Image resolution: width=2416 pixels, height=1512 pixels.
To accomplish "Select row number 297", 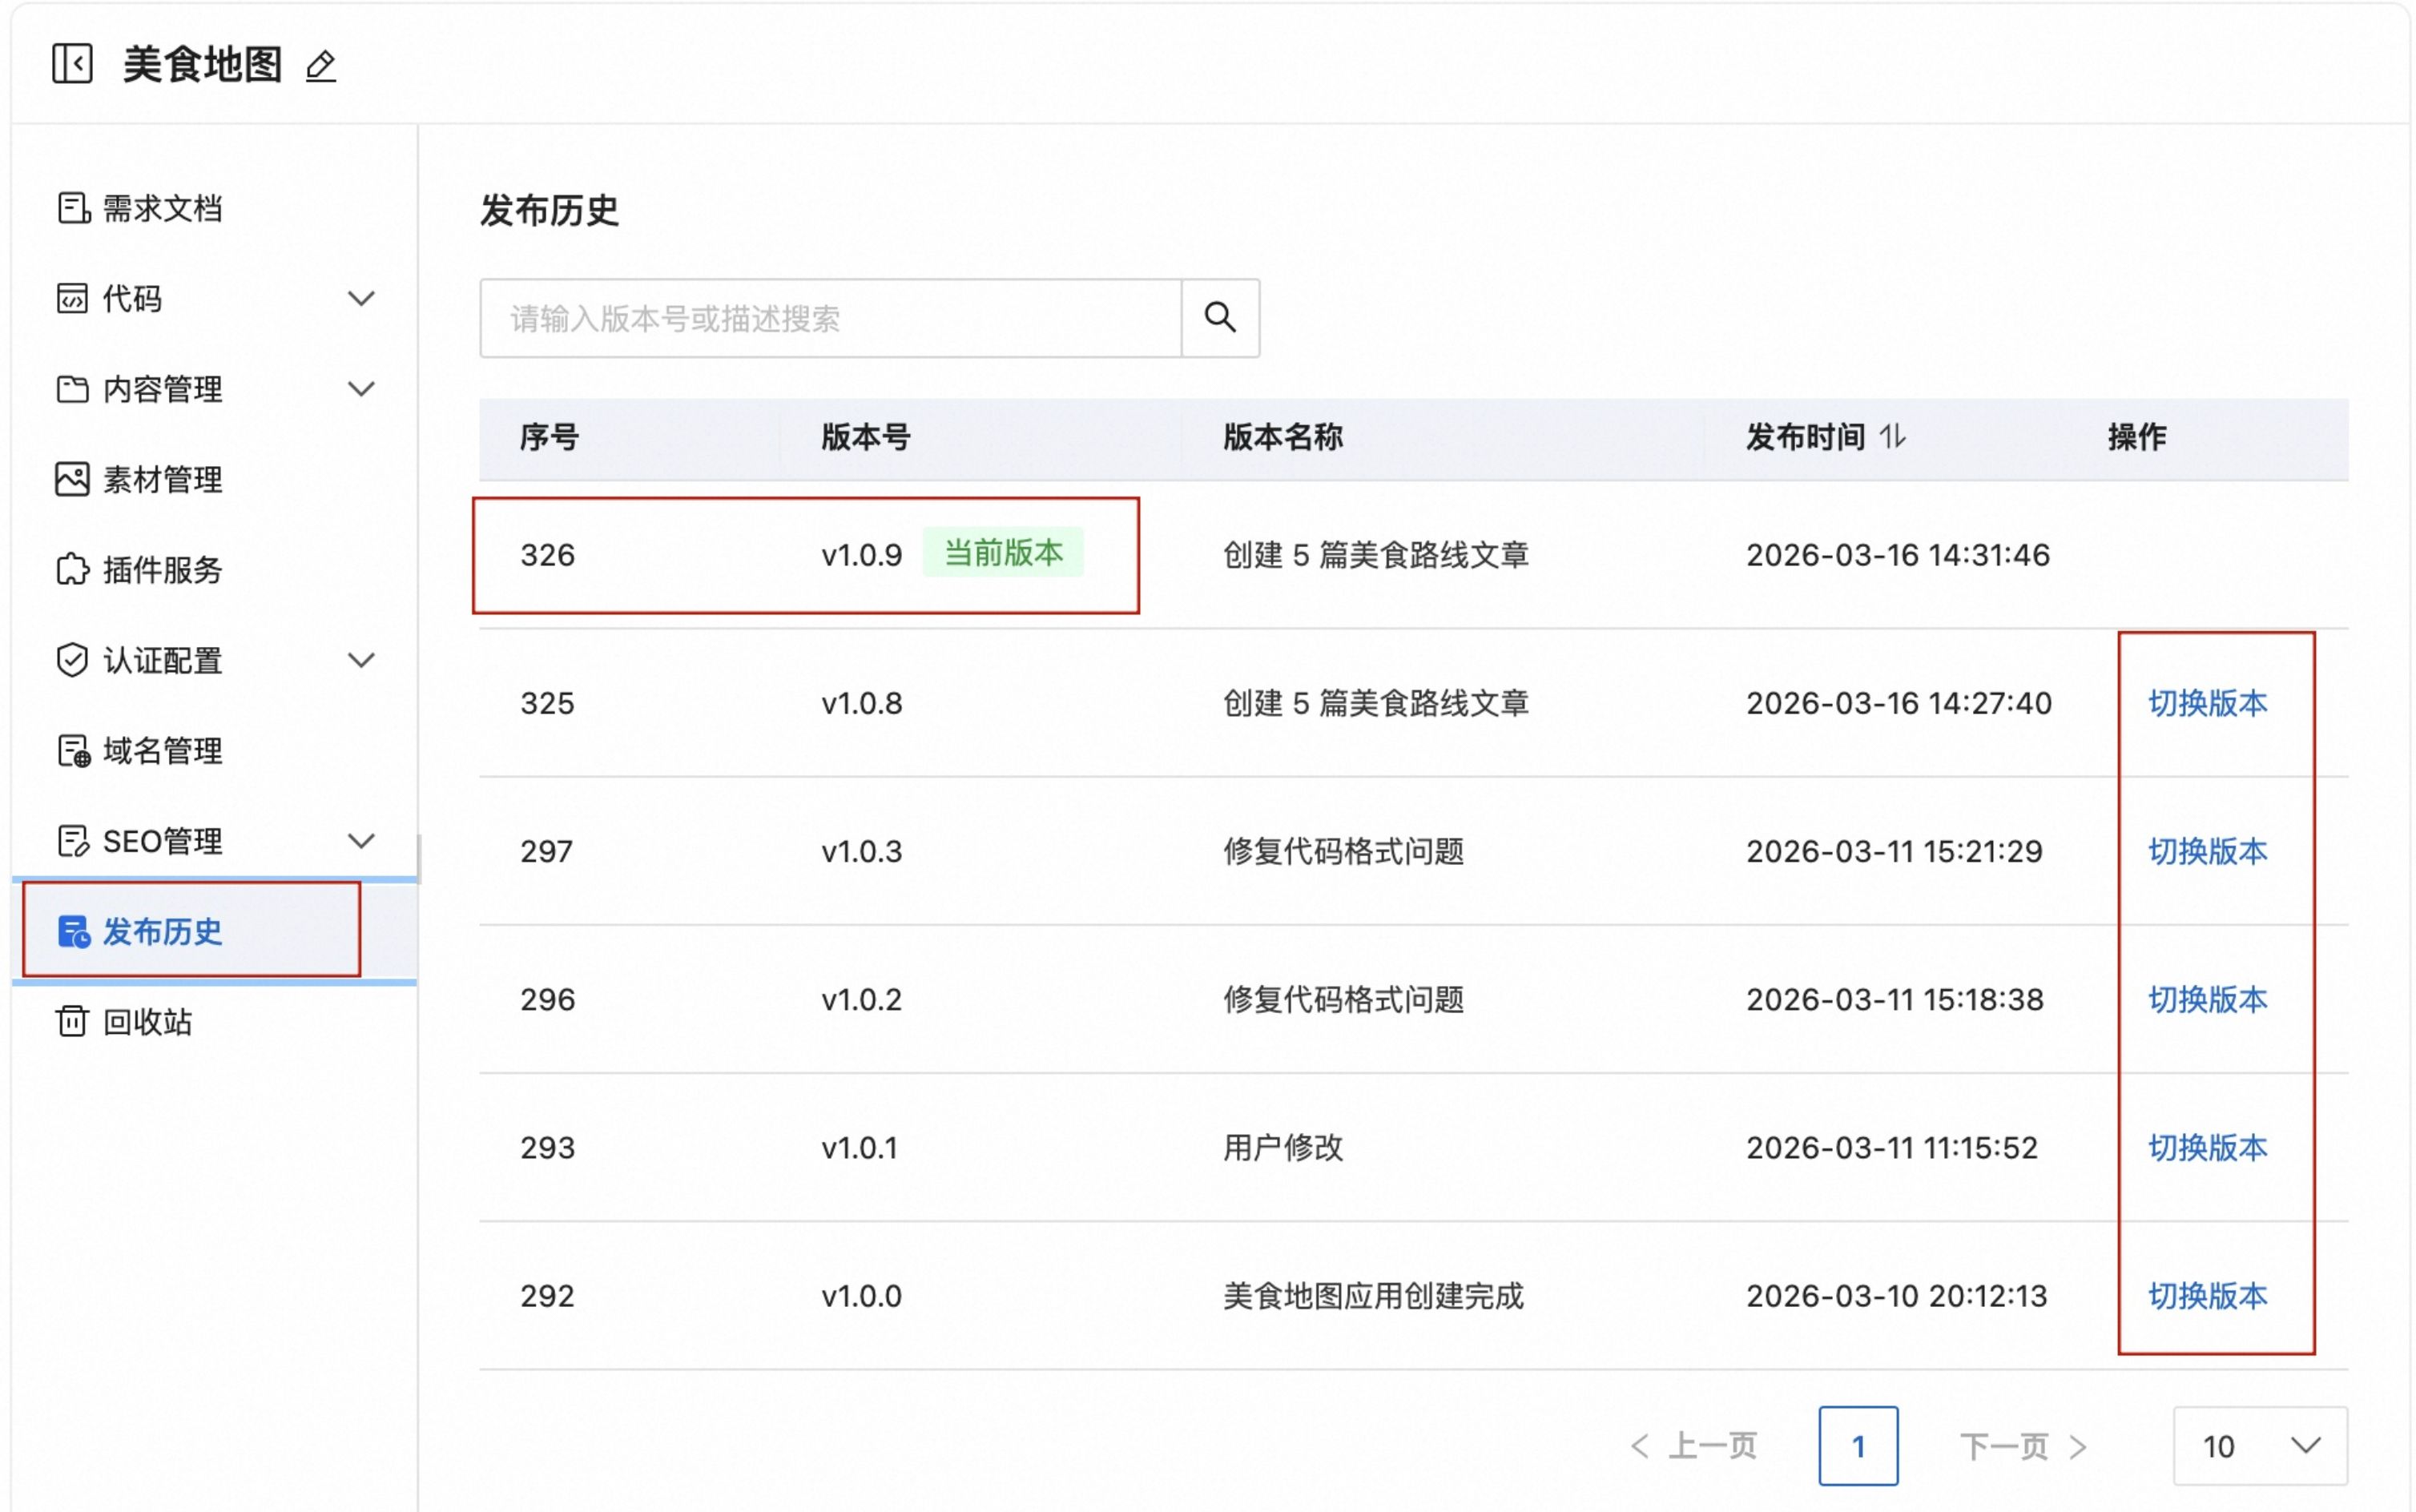I will click(x=546, y=851).
